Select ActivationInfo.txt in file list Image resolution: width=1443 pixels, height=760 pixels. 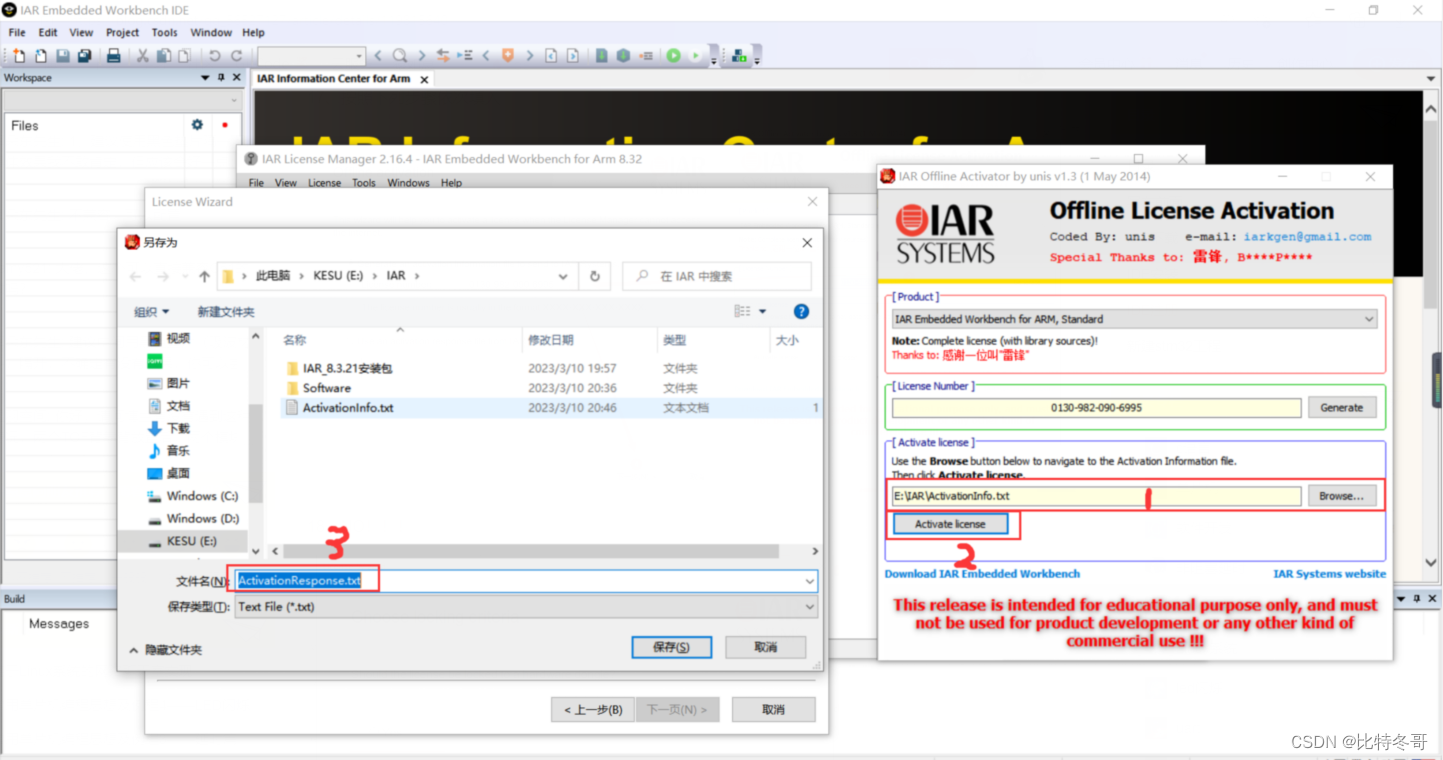[x=348, y=408]
